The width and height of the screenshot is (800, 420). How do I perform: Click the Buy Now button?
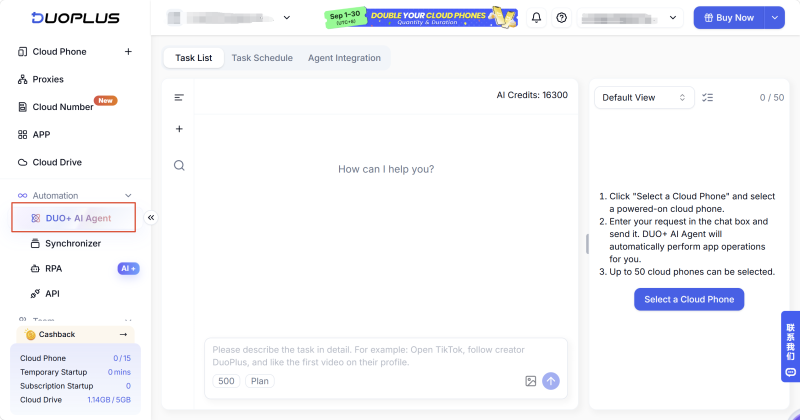[729, 18]
